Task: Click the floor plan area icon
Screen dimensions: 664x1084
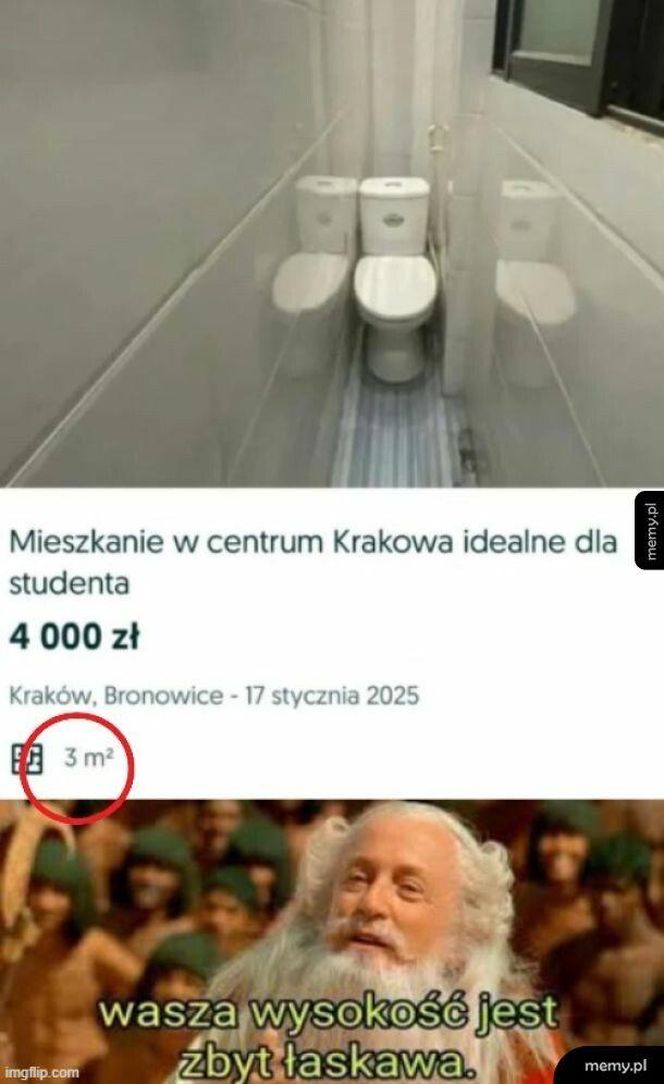Action: coord(27,758)
